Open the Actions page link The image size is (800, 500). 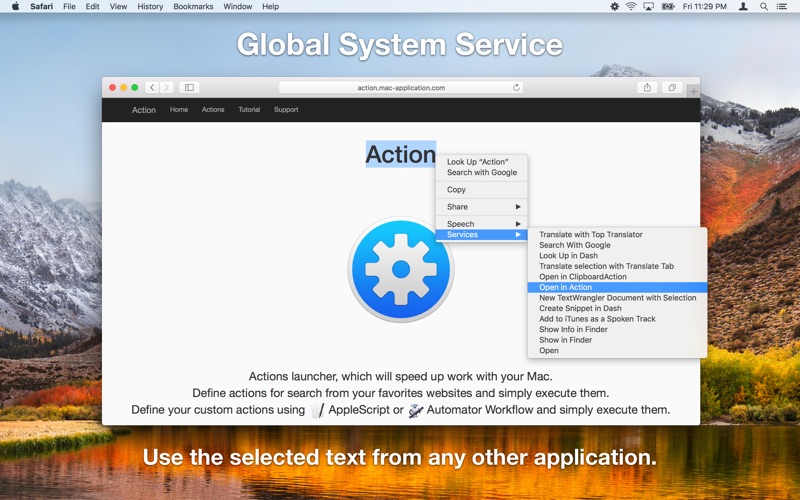[213, 110]
